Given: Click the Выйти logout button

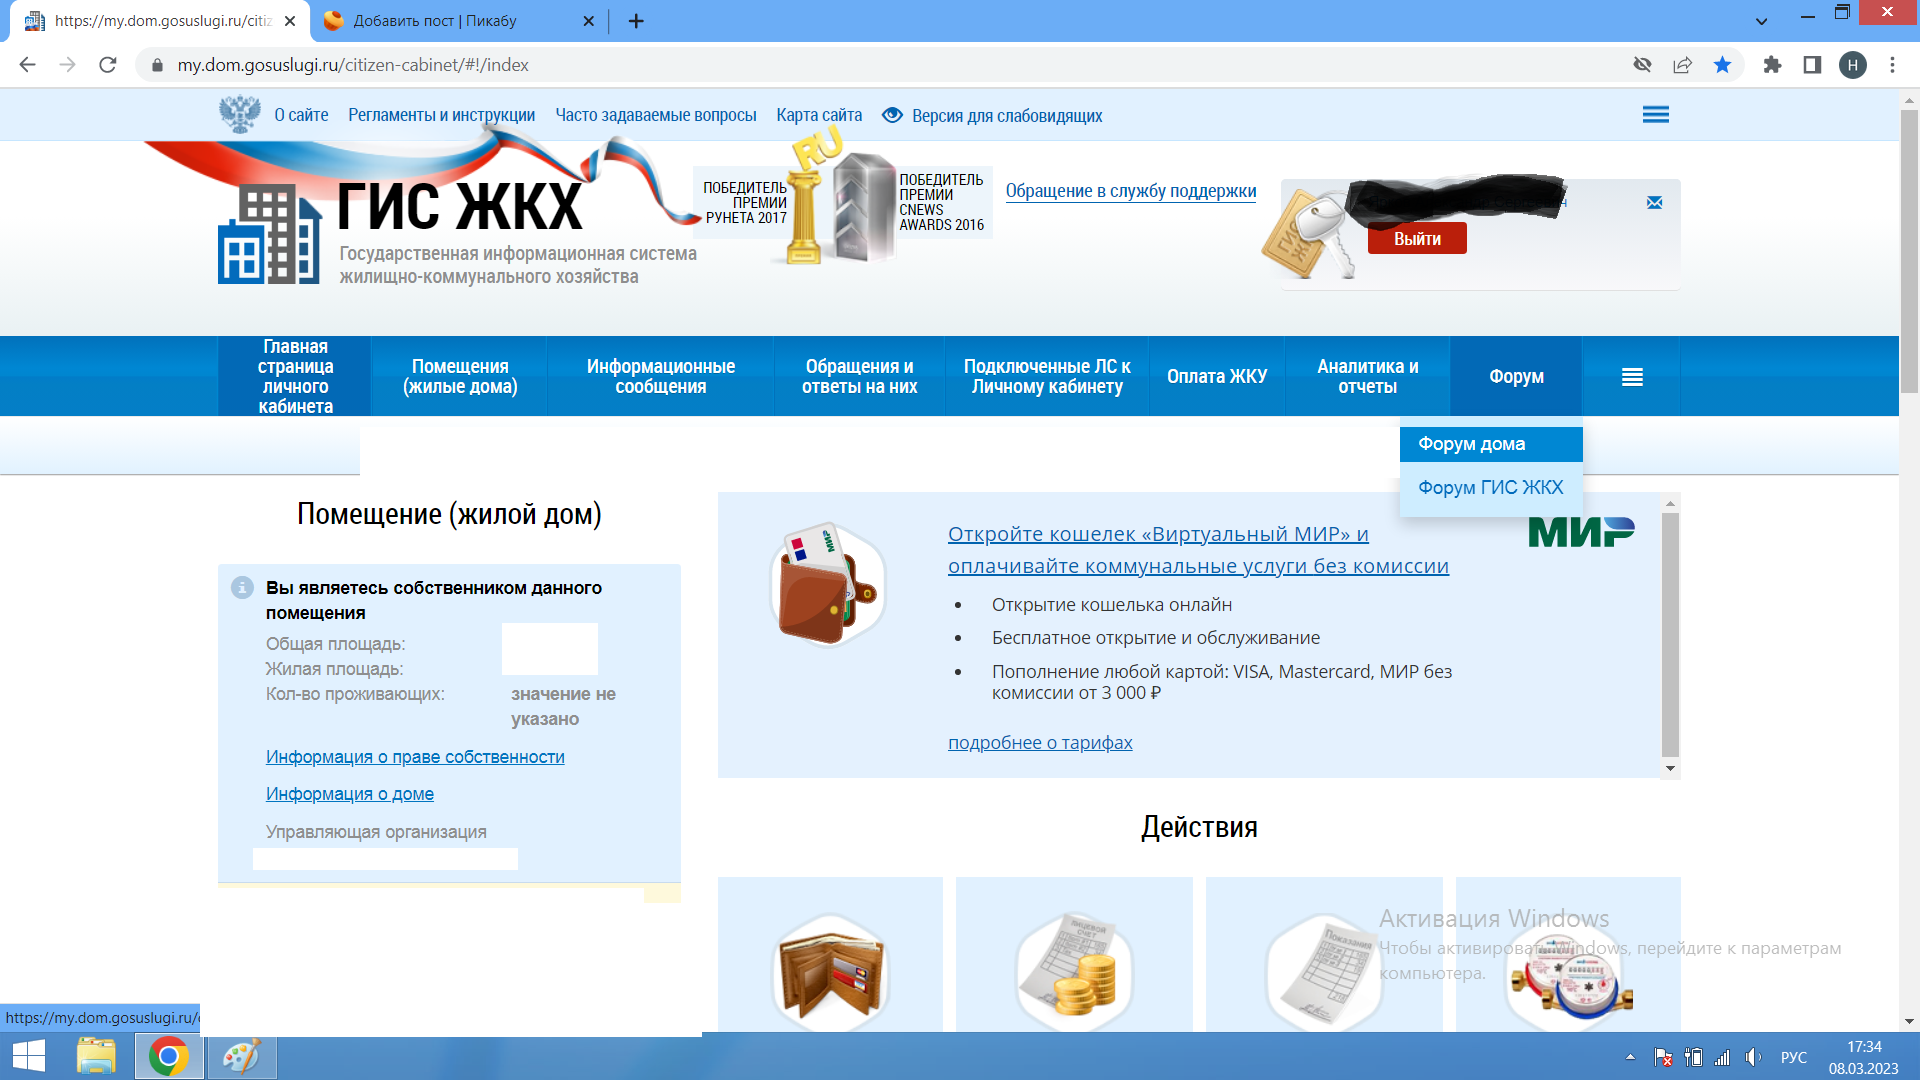Looking at the screenshot, I should (x=1417, y=239).
